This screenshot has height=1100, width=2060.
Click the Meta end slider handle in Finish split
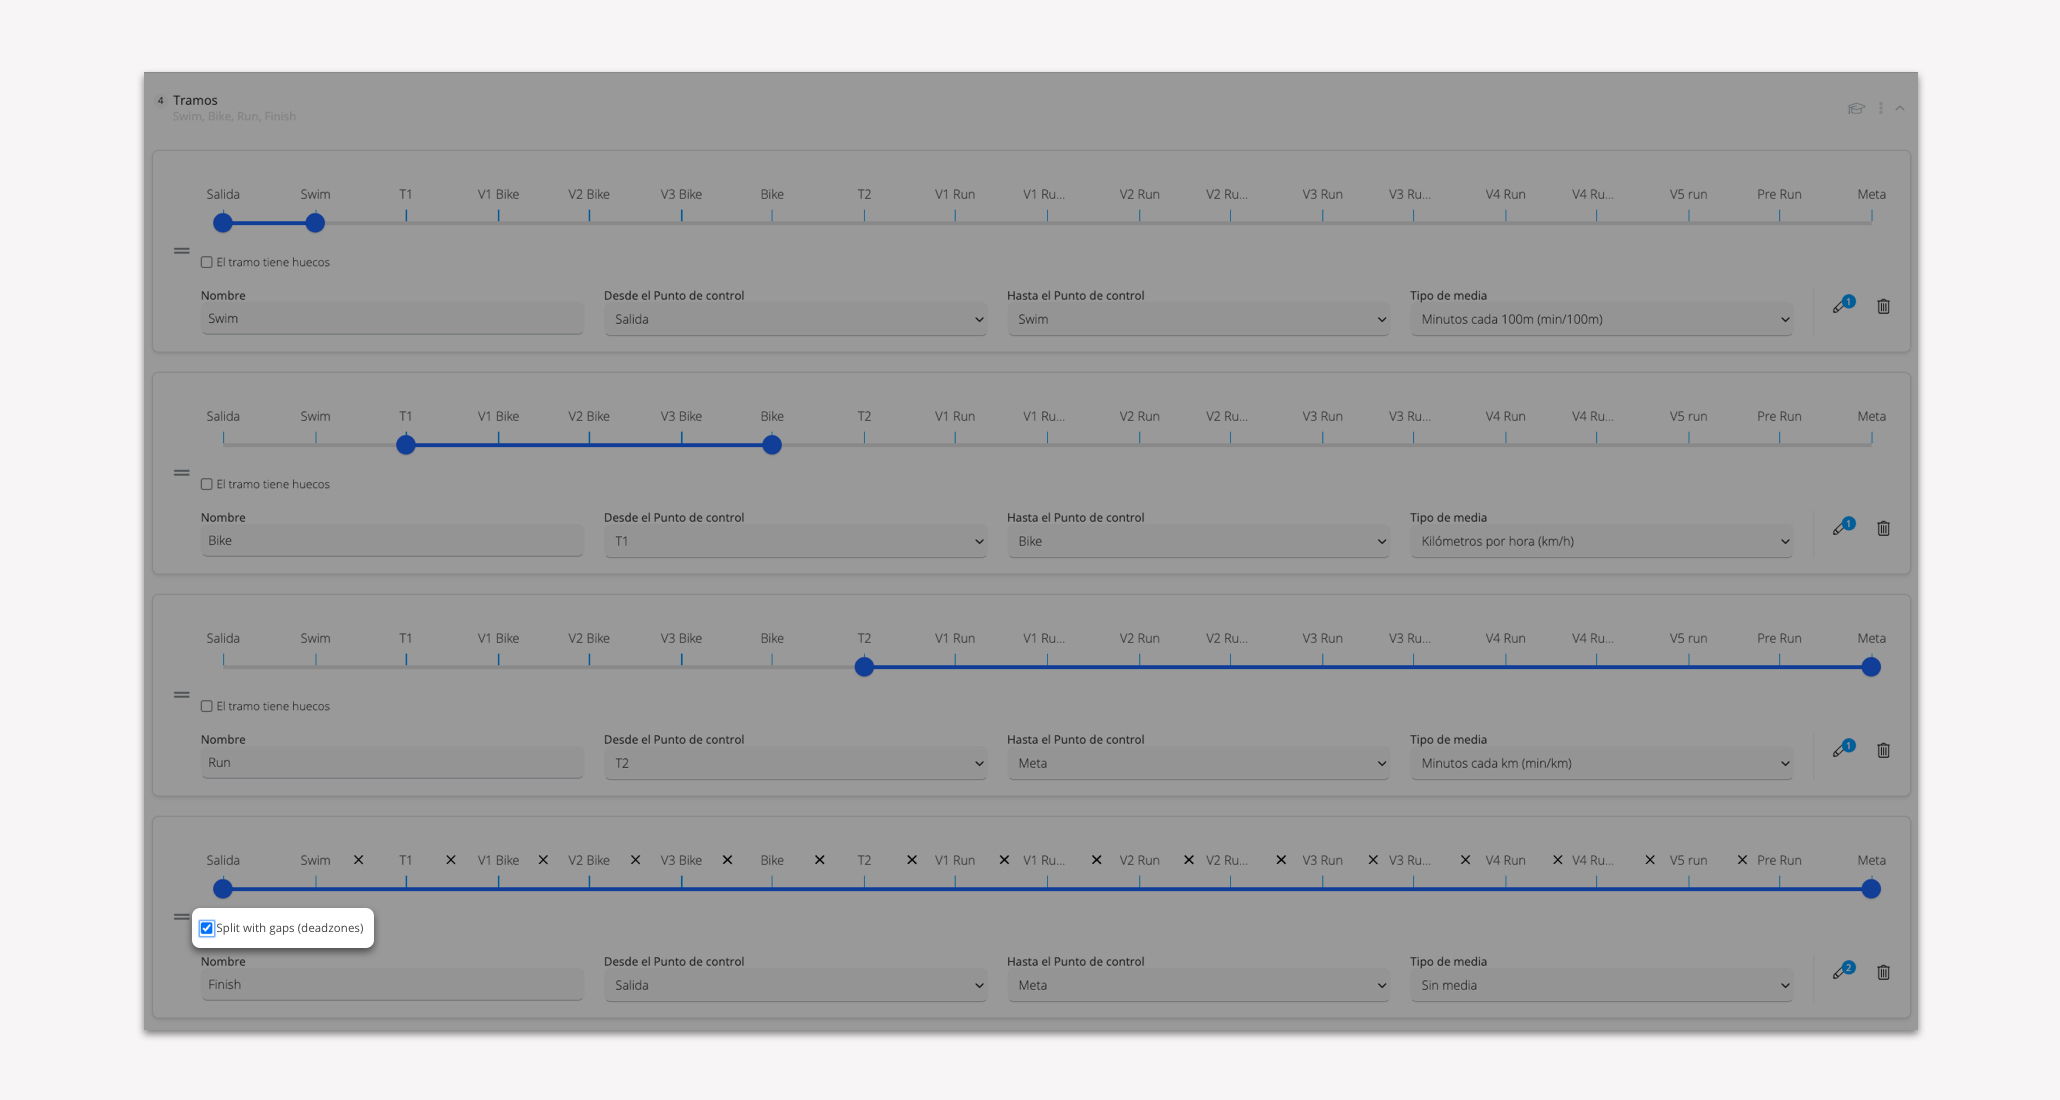pyautogui.click(x=1871, y=889)
